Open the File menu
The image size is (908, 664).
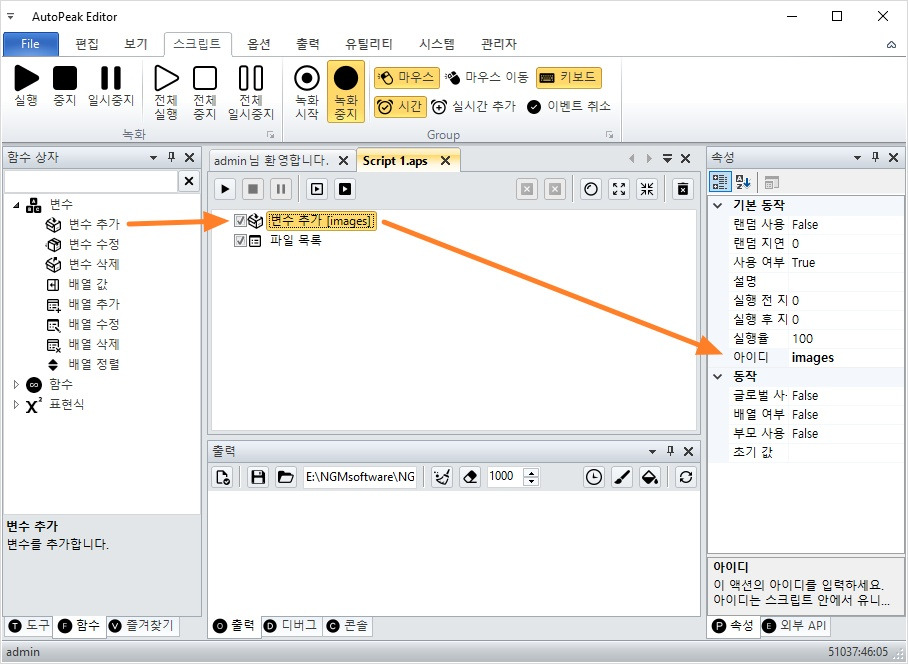[31, 44]
